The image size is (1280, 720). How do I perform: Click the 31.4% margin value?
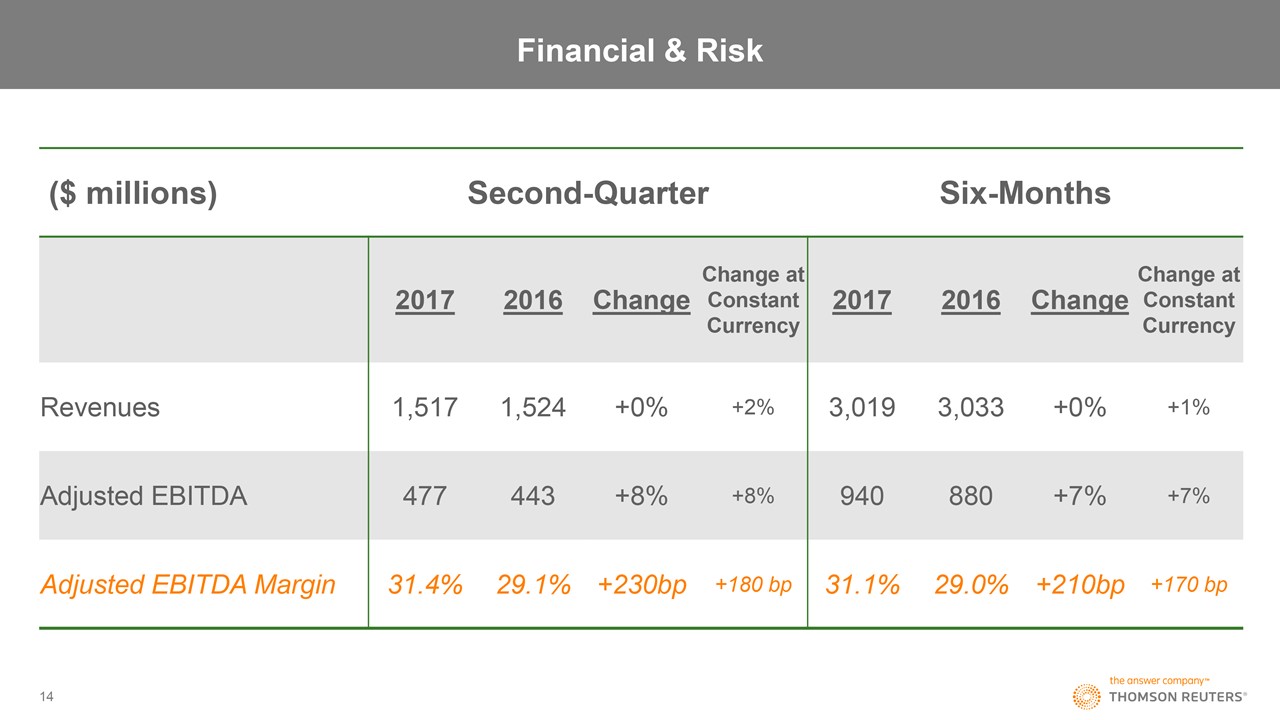tap(425, 584)
